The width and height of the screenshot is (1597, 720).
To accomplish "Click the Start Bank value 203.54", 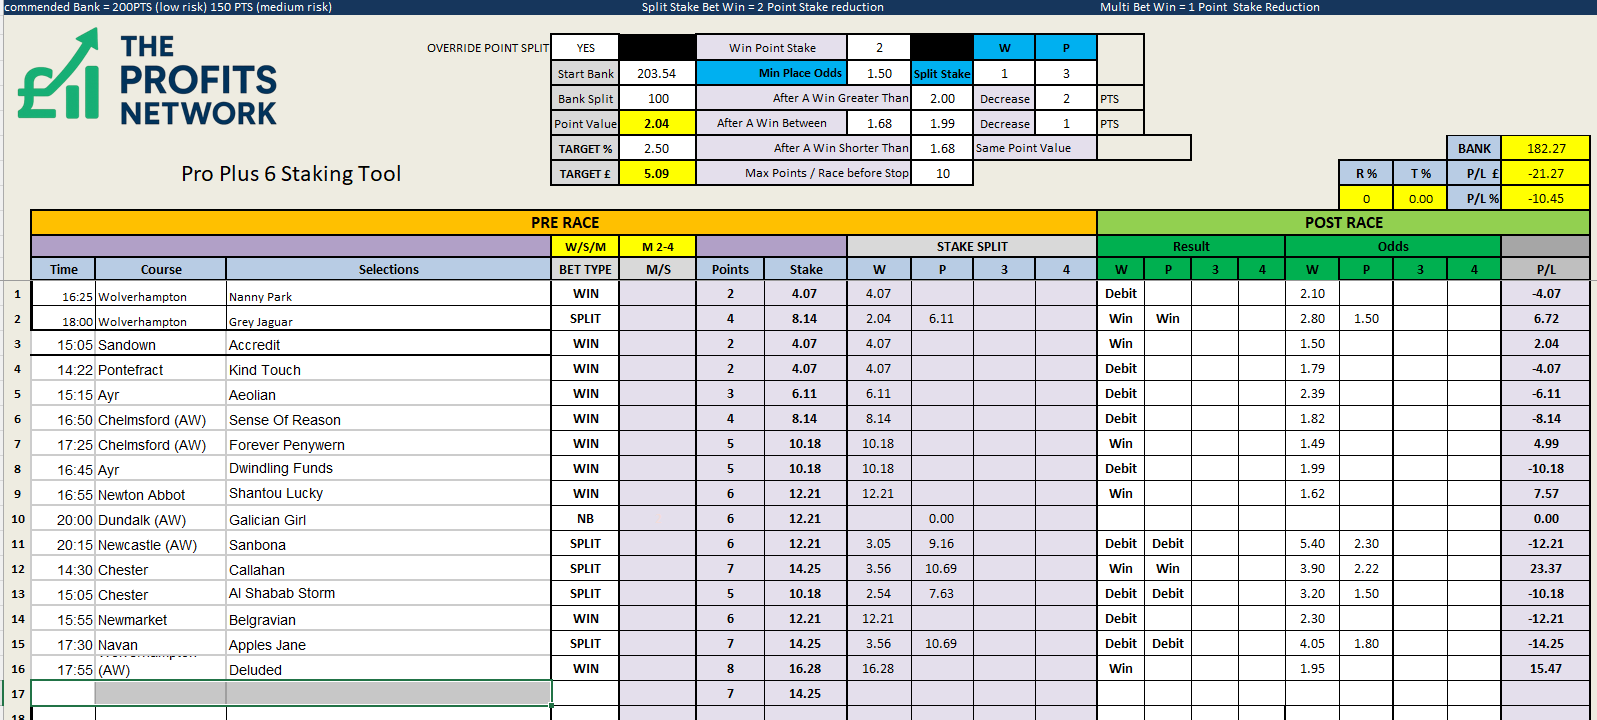I will pos(656,74).
